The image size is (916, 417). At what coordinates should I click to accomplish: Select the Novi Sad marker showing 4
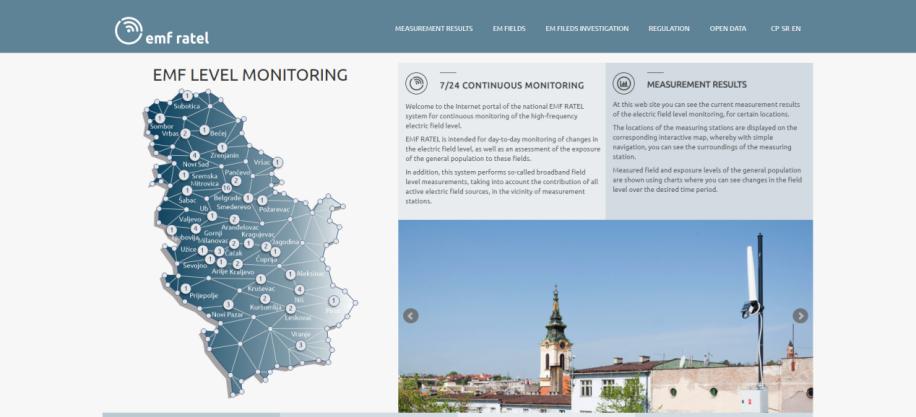tap(195, 155)
